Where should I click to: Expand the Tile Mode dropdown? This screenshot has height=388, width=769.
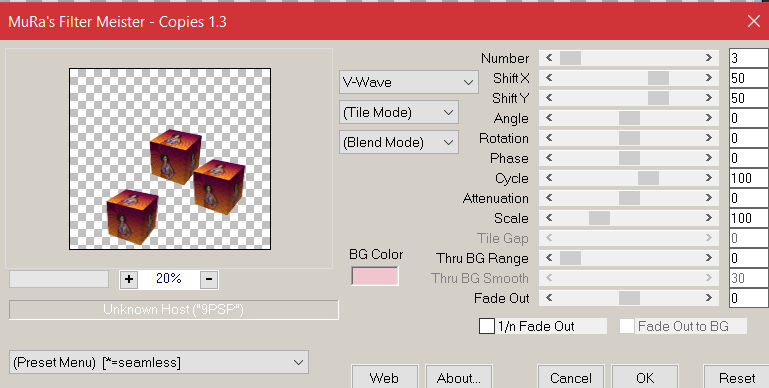(x=399, y=112)
